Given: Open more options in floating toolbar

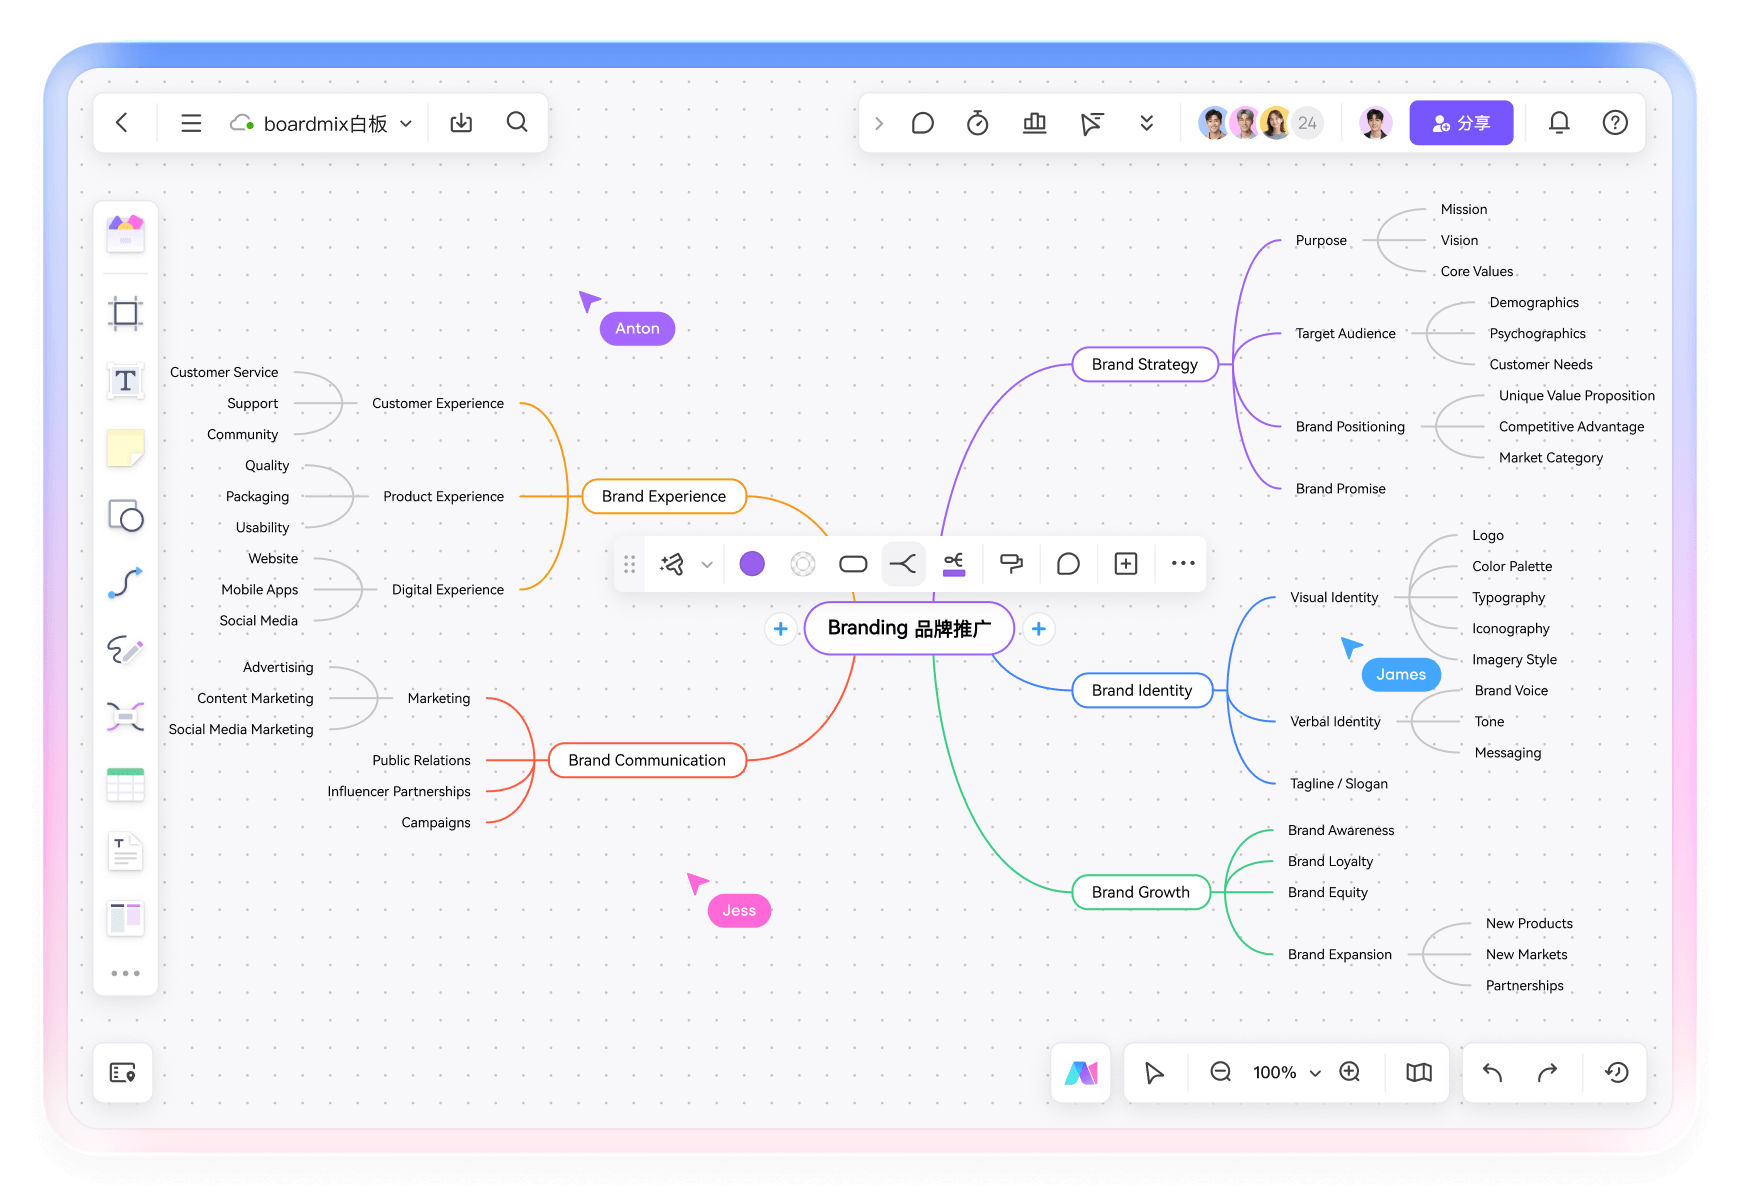Looking at the screenshot, I should pos(1183,564).
